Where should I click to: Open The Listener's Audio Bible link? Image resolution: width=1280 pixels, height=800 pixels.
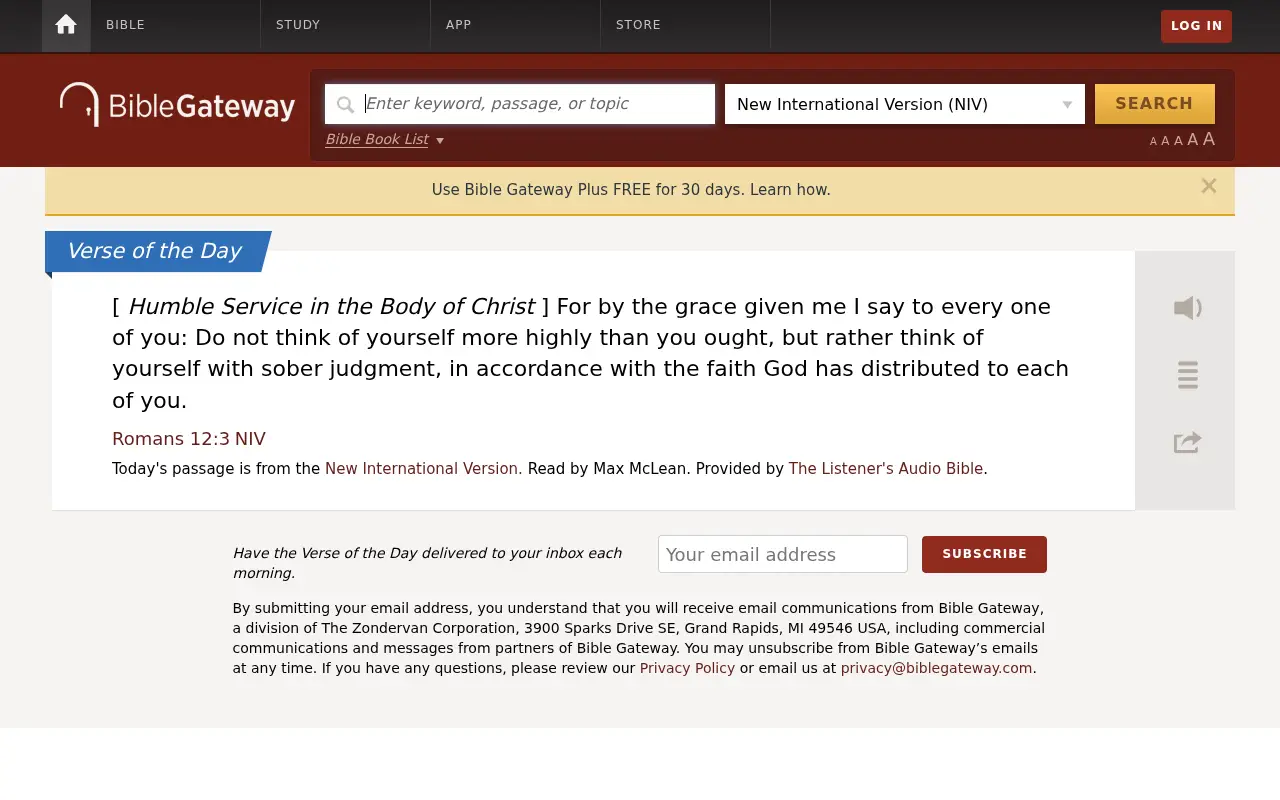pyautogui.click(x=886, y=468)
